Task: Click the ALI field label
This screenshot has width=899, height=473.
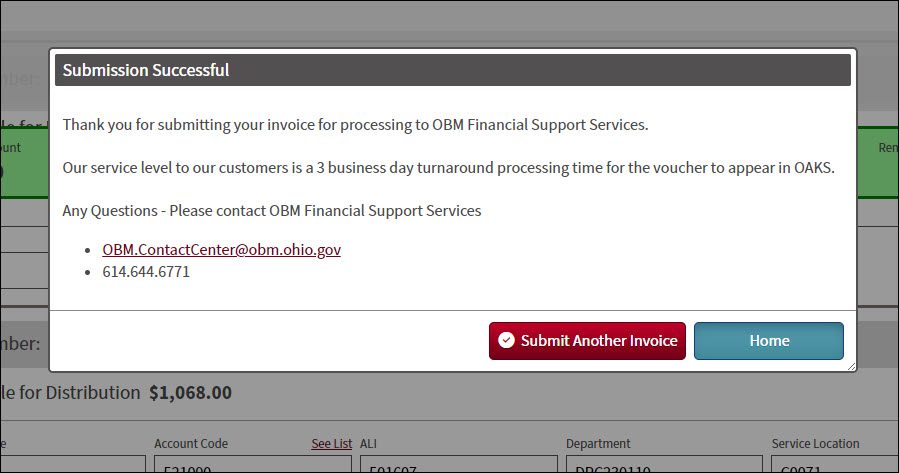Action: point(368,444)
